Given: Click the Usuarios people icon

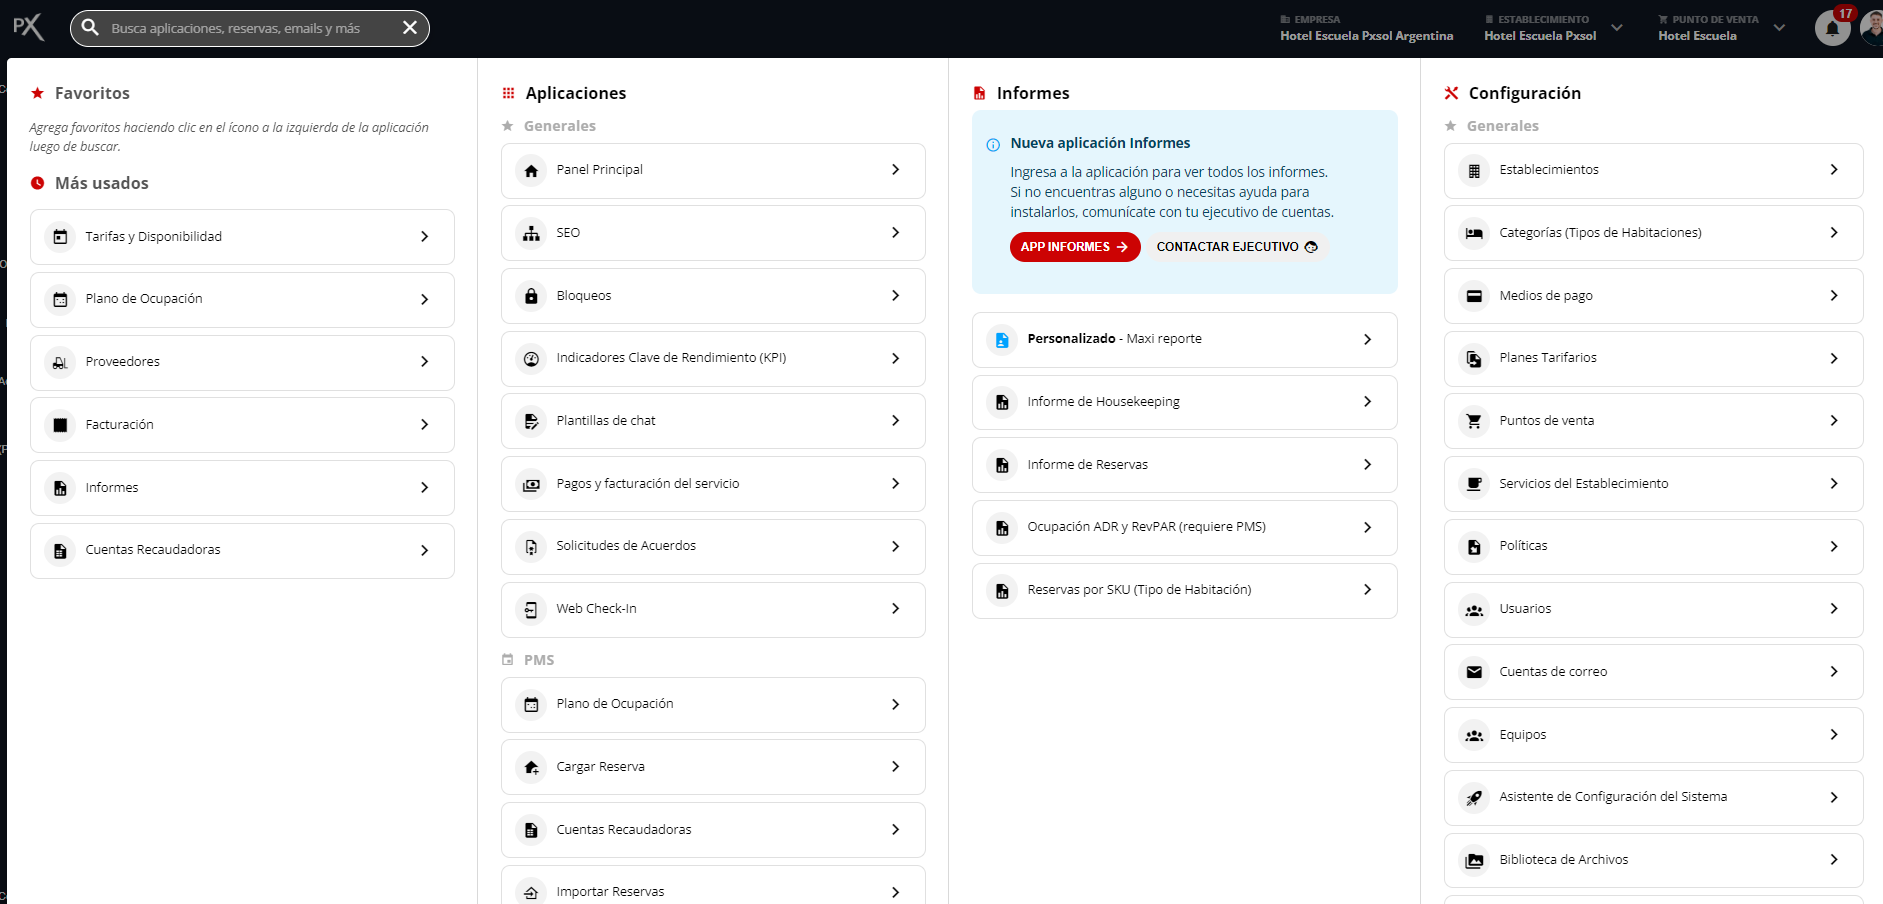Looking at the screenshot, I should (1474, 609).
